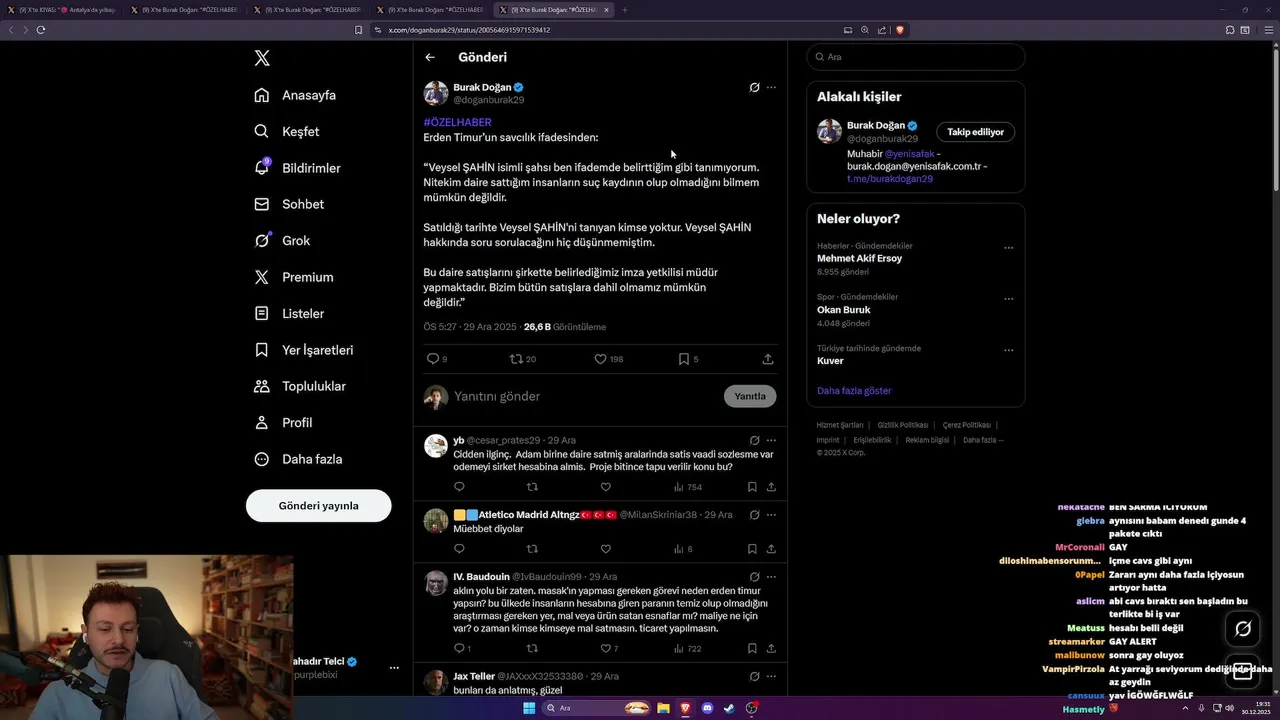This screenshot has height=720, width=1280.
Task: Like yb's reply
Action: pyautogui.click(x=605, y=487)
